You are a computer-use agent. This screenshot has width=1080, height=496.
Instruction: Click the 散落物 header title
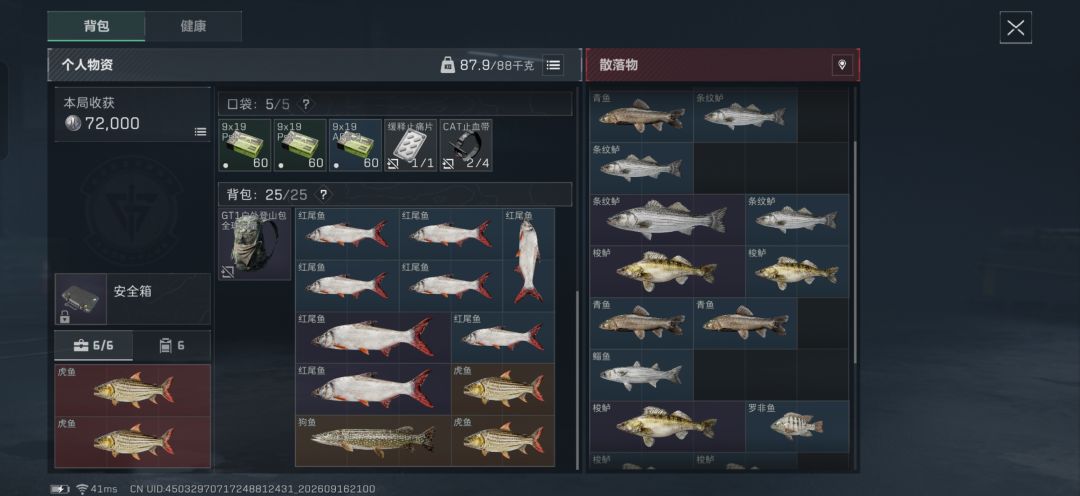pos(619,65)
